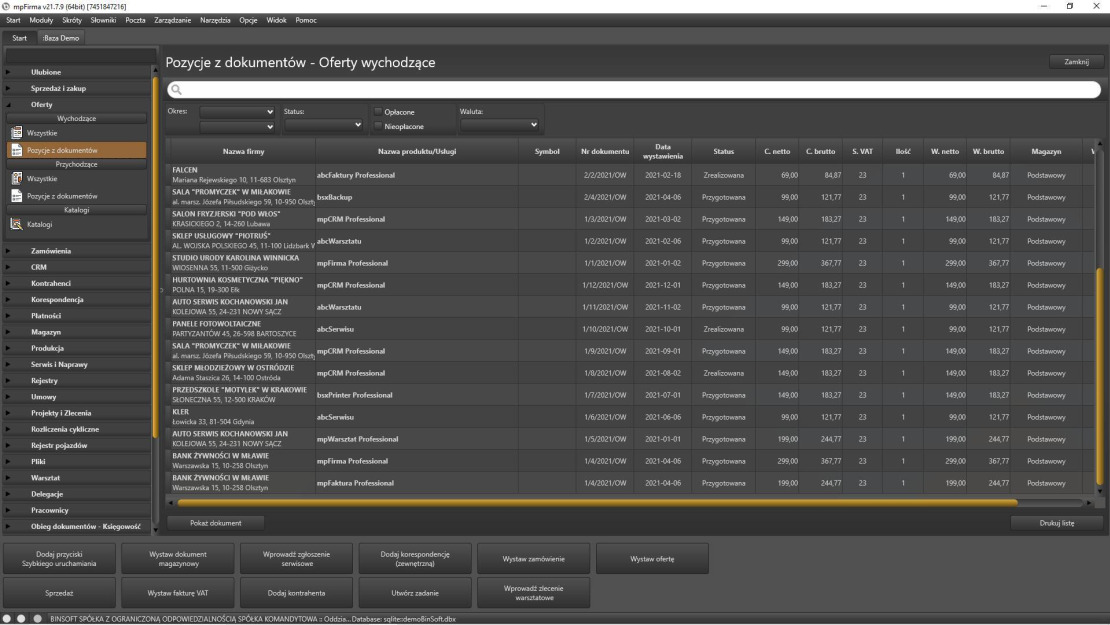Open the Narzędzia menu

pyautogui.click(x=215, y=21)
